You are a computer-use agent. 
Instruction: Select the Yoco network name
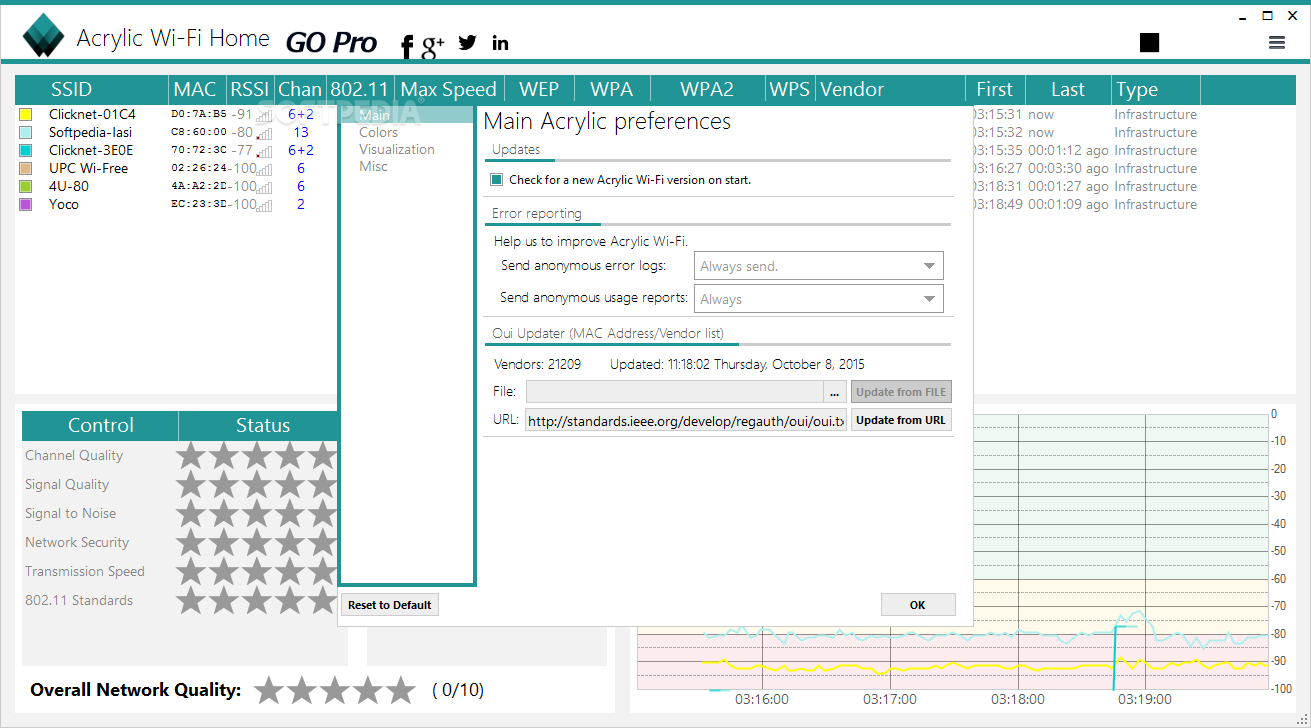coord(64,205)
